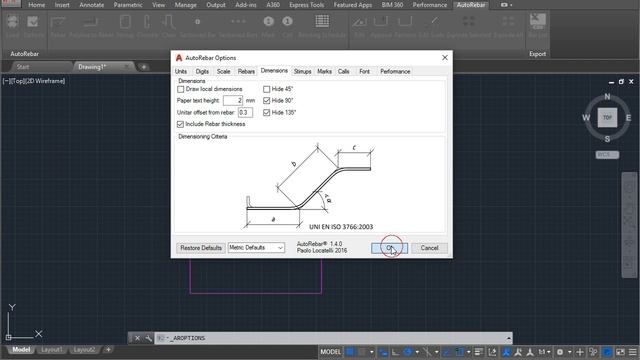Switch to the Stirrups tab
The width and height of the screenshot is (640, 360).
point(302,71)
